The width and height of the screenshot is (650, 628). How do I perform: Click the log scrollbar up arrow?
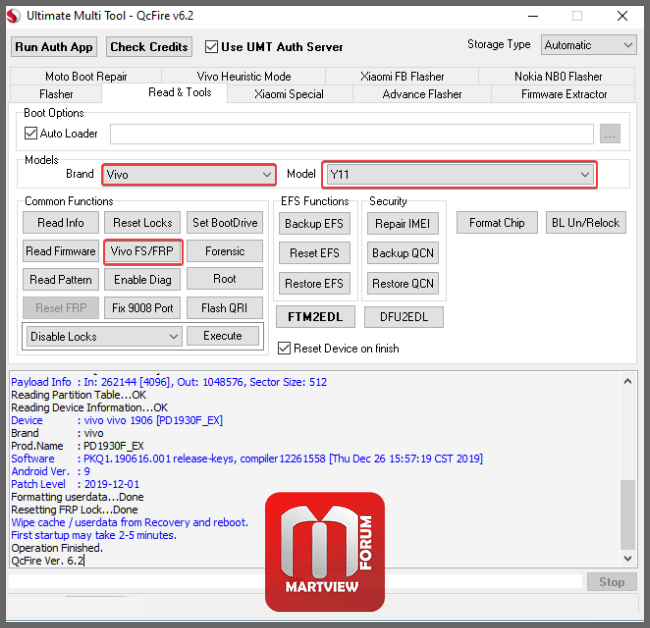[x=628, y=381]
